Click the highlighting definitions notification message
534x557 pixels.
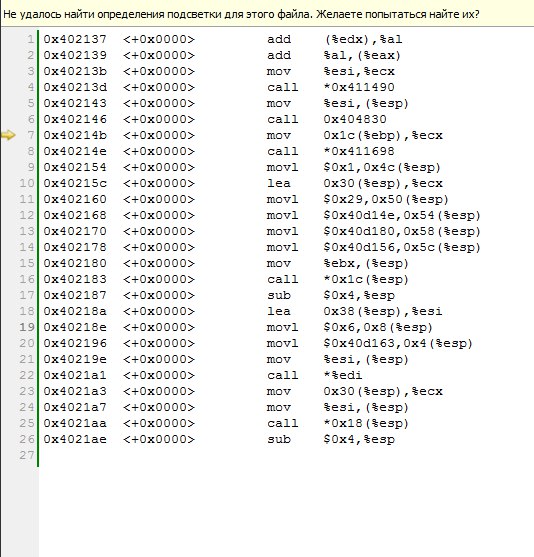tap(241, 15)
